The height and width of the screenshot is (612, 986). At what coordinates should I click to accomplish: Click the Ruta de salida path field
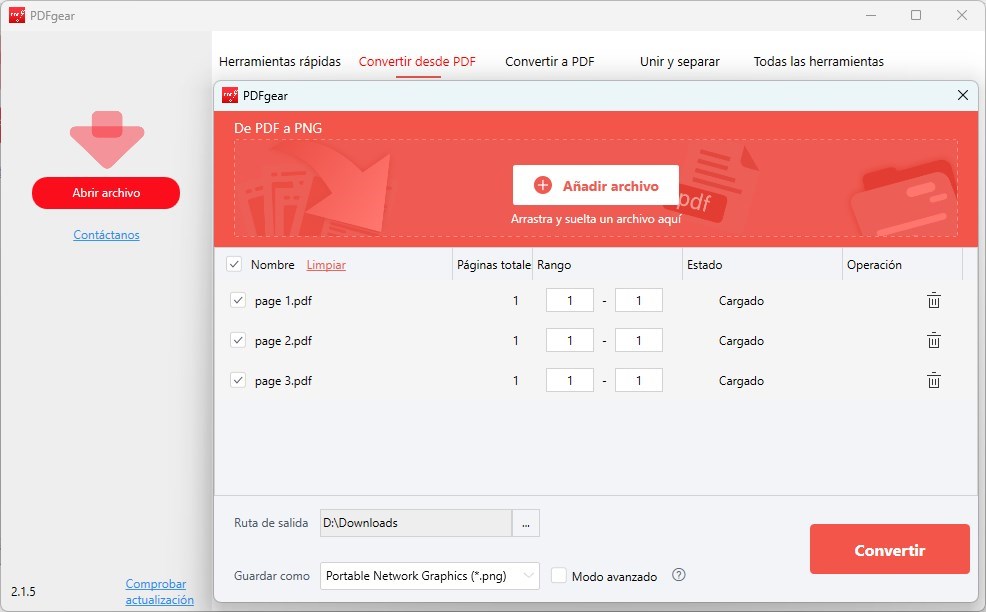tap(416, 523)
